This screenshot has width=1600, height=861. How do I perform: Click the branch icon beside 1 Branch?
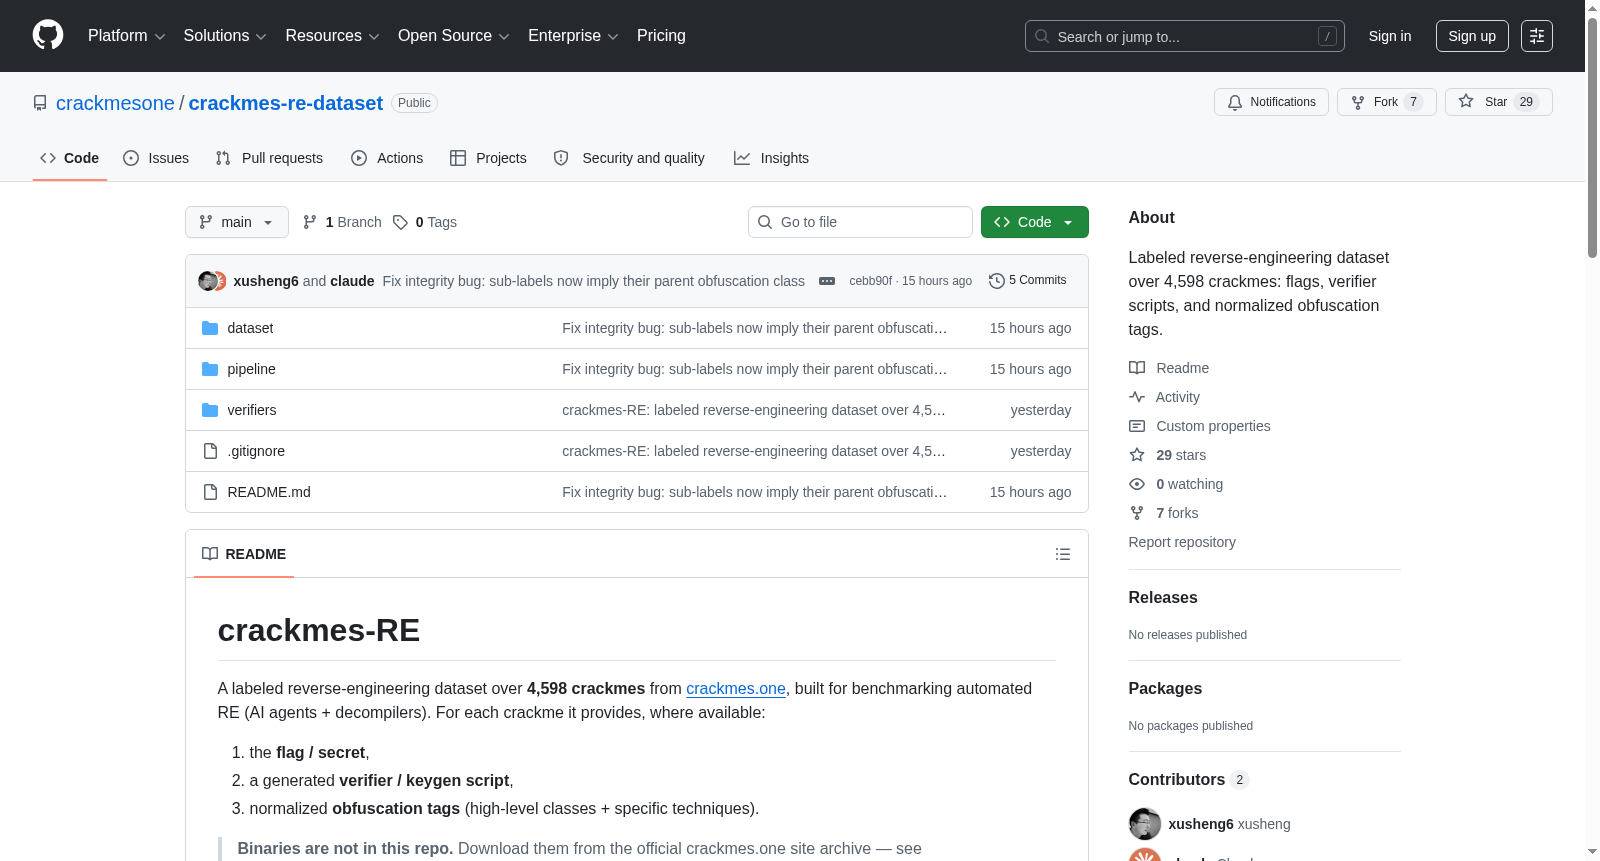click(310, 222)
